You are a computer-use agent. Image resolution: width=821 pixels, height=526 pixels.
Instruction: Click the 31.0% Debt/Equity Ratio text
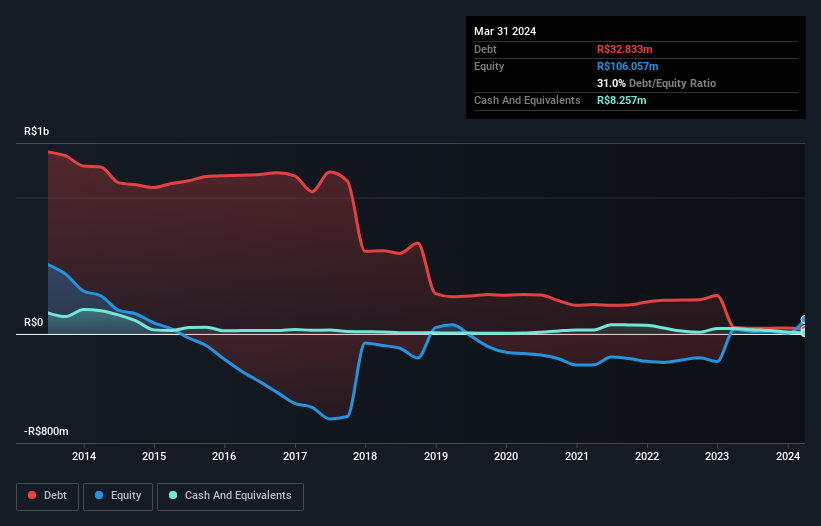[657, 83]
